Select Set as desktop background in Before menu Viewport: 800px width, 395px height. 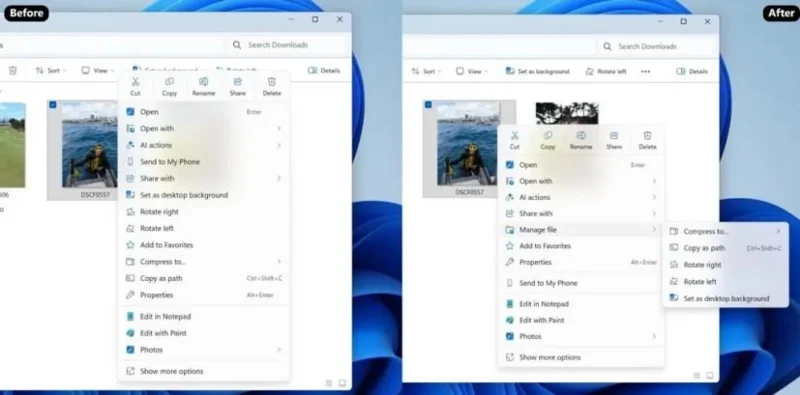[204, 195]
